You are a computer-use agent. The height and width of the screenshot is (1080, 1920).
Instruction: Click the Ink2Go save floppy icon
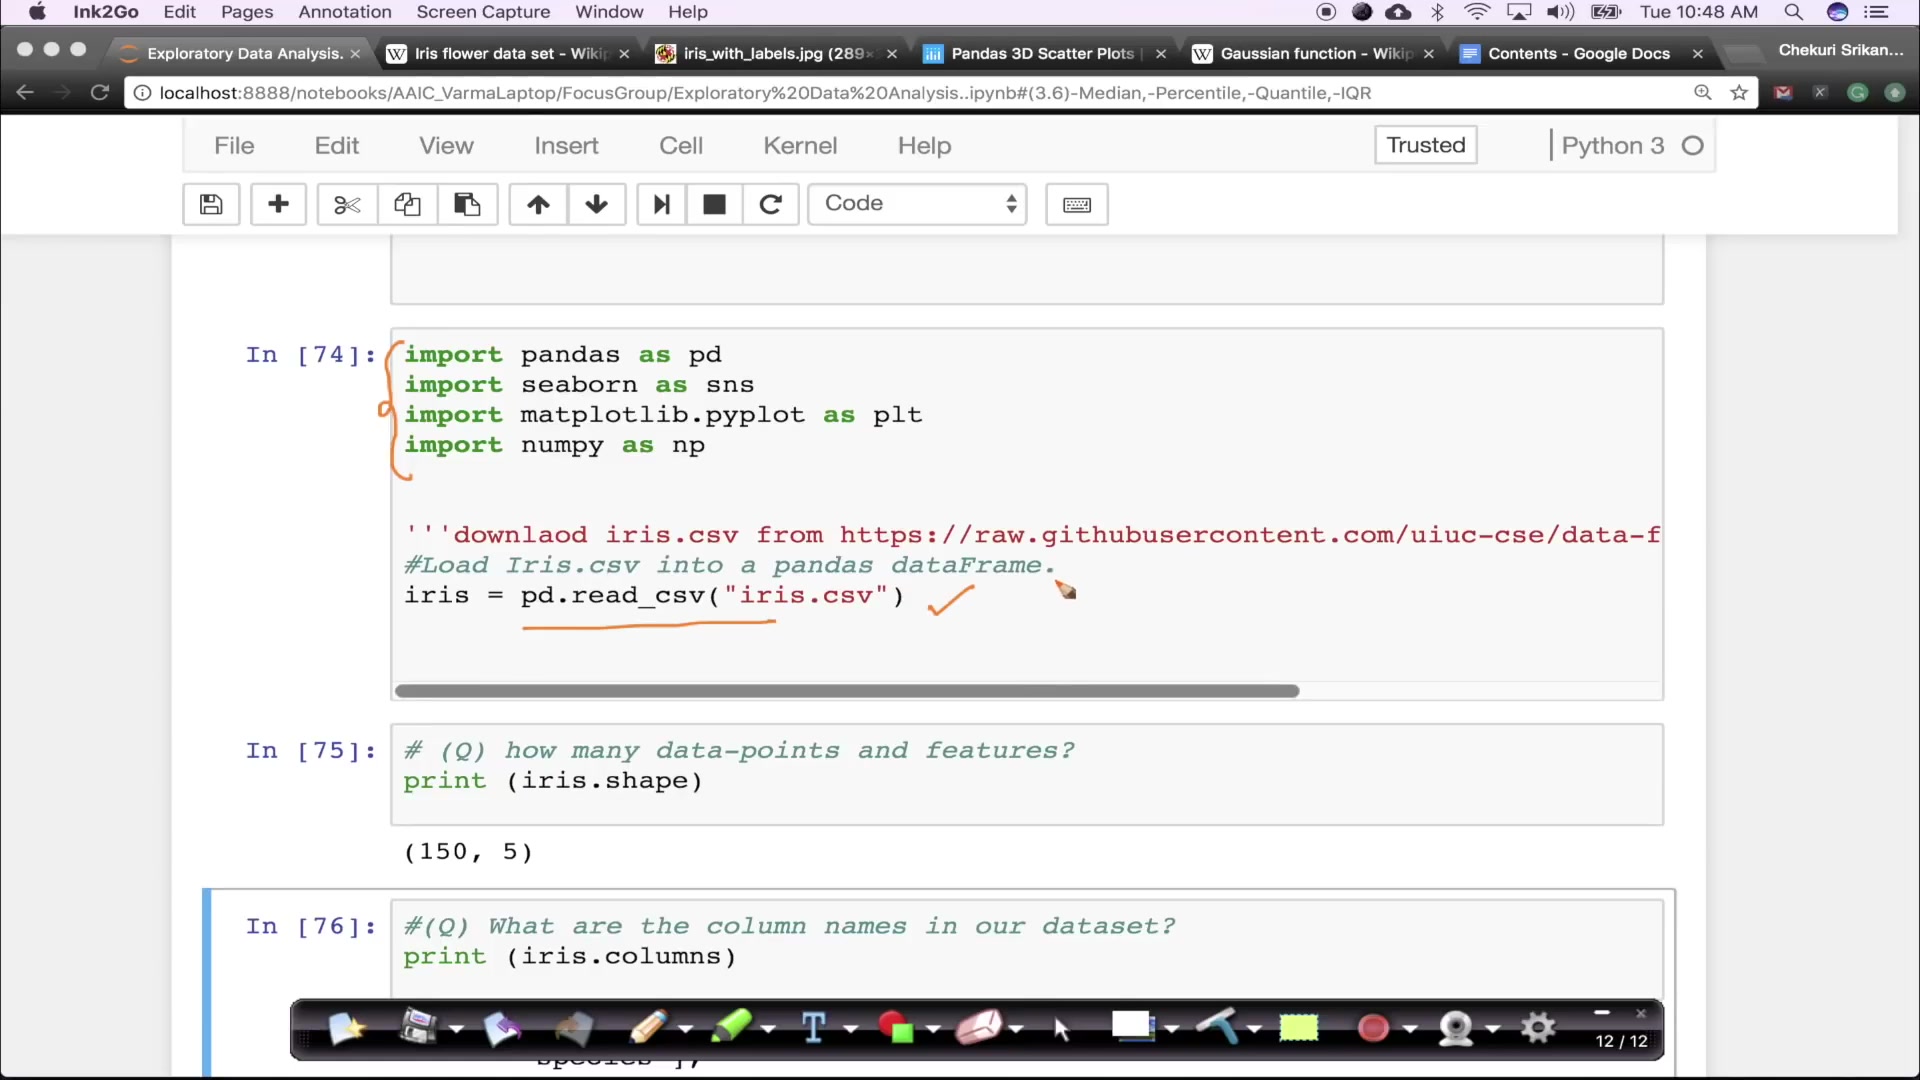tap(418, 1027)
